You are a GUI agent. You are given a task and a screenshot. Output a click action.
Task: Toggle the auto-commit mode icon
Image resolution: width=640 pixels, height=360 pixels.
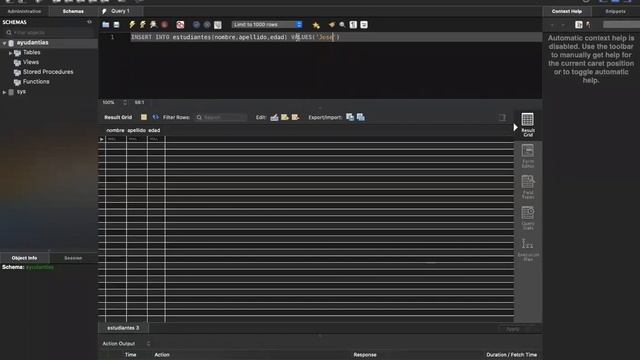coord(218,25)
